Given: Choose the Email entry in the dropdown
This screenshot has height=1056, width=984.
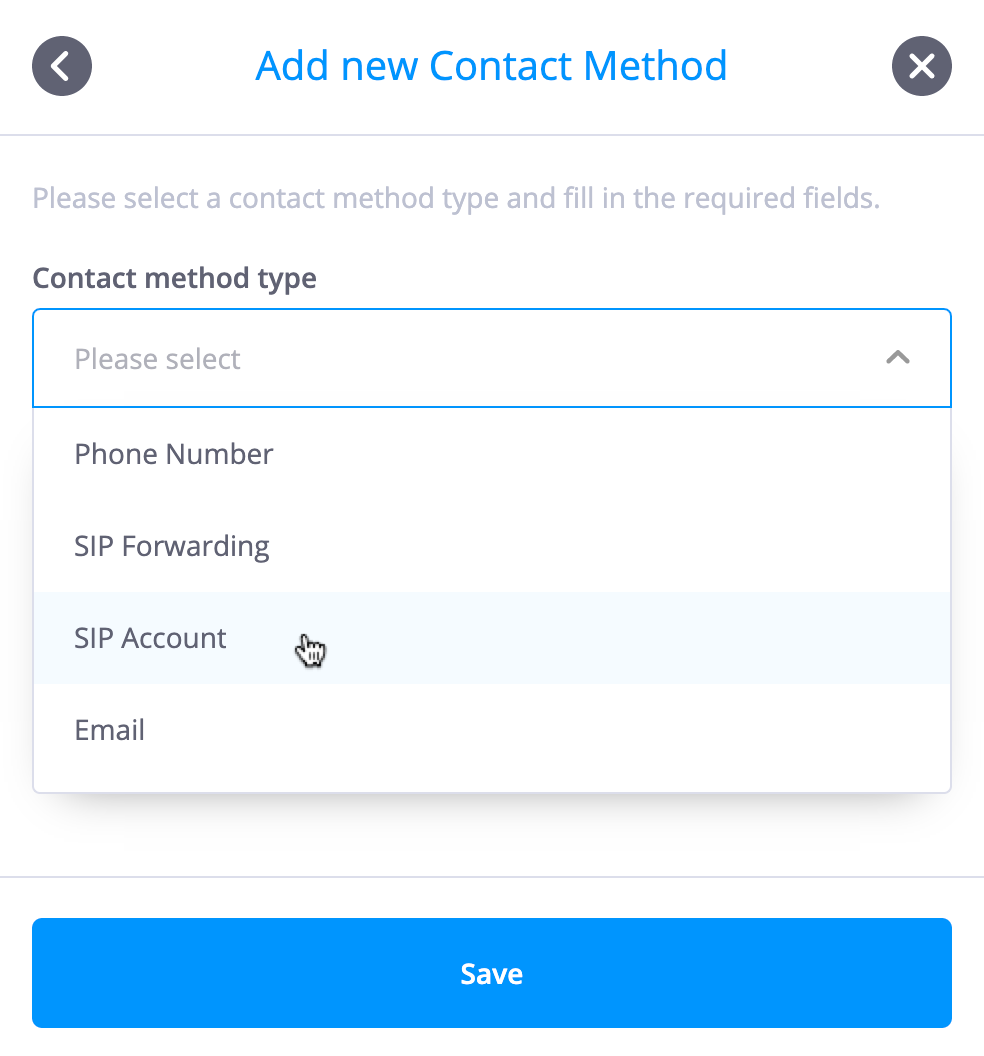Looking at the screenshot, I should pos(492,730).
